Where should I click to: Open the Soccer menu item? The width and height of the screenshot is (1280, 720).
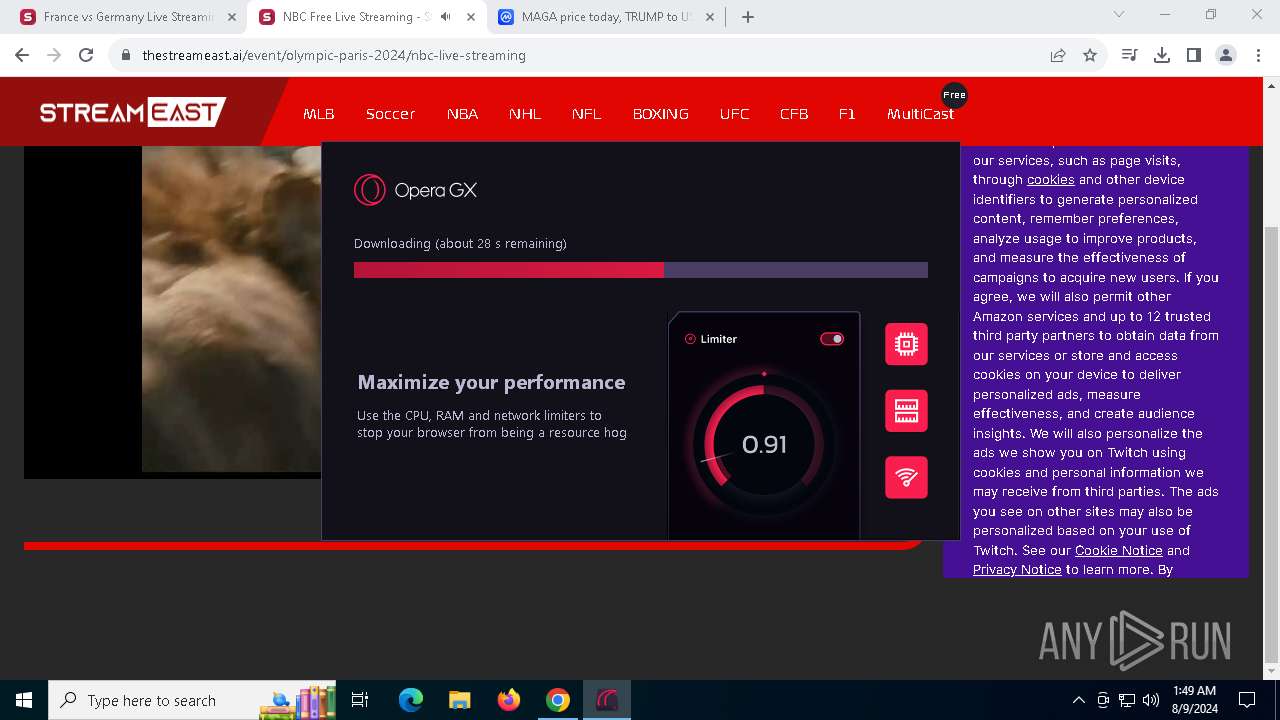[x=390, y=114]
